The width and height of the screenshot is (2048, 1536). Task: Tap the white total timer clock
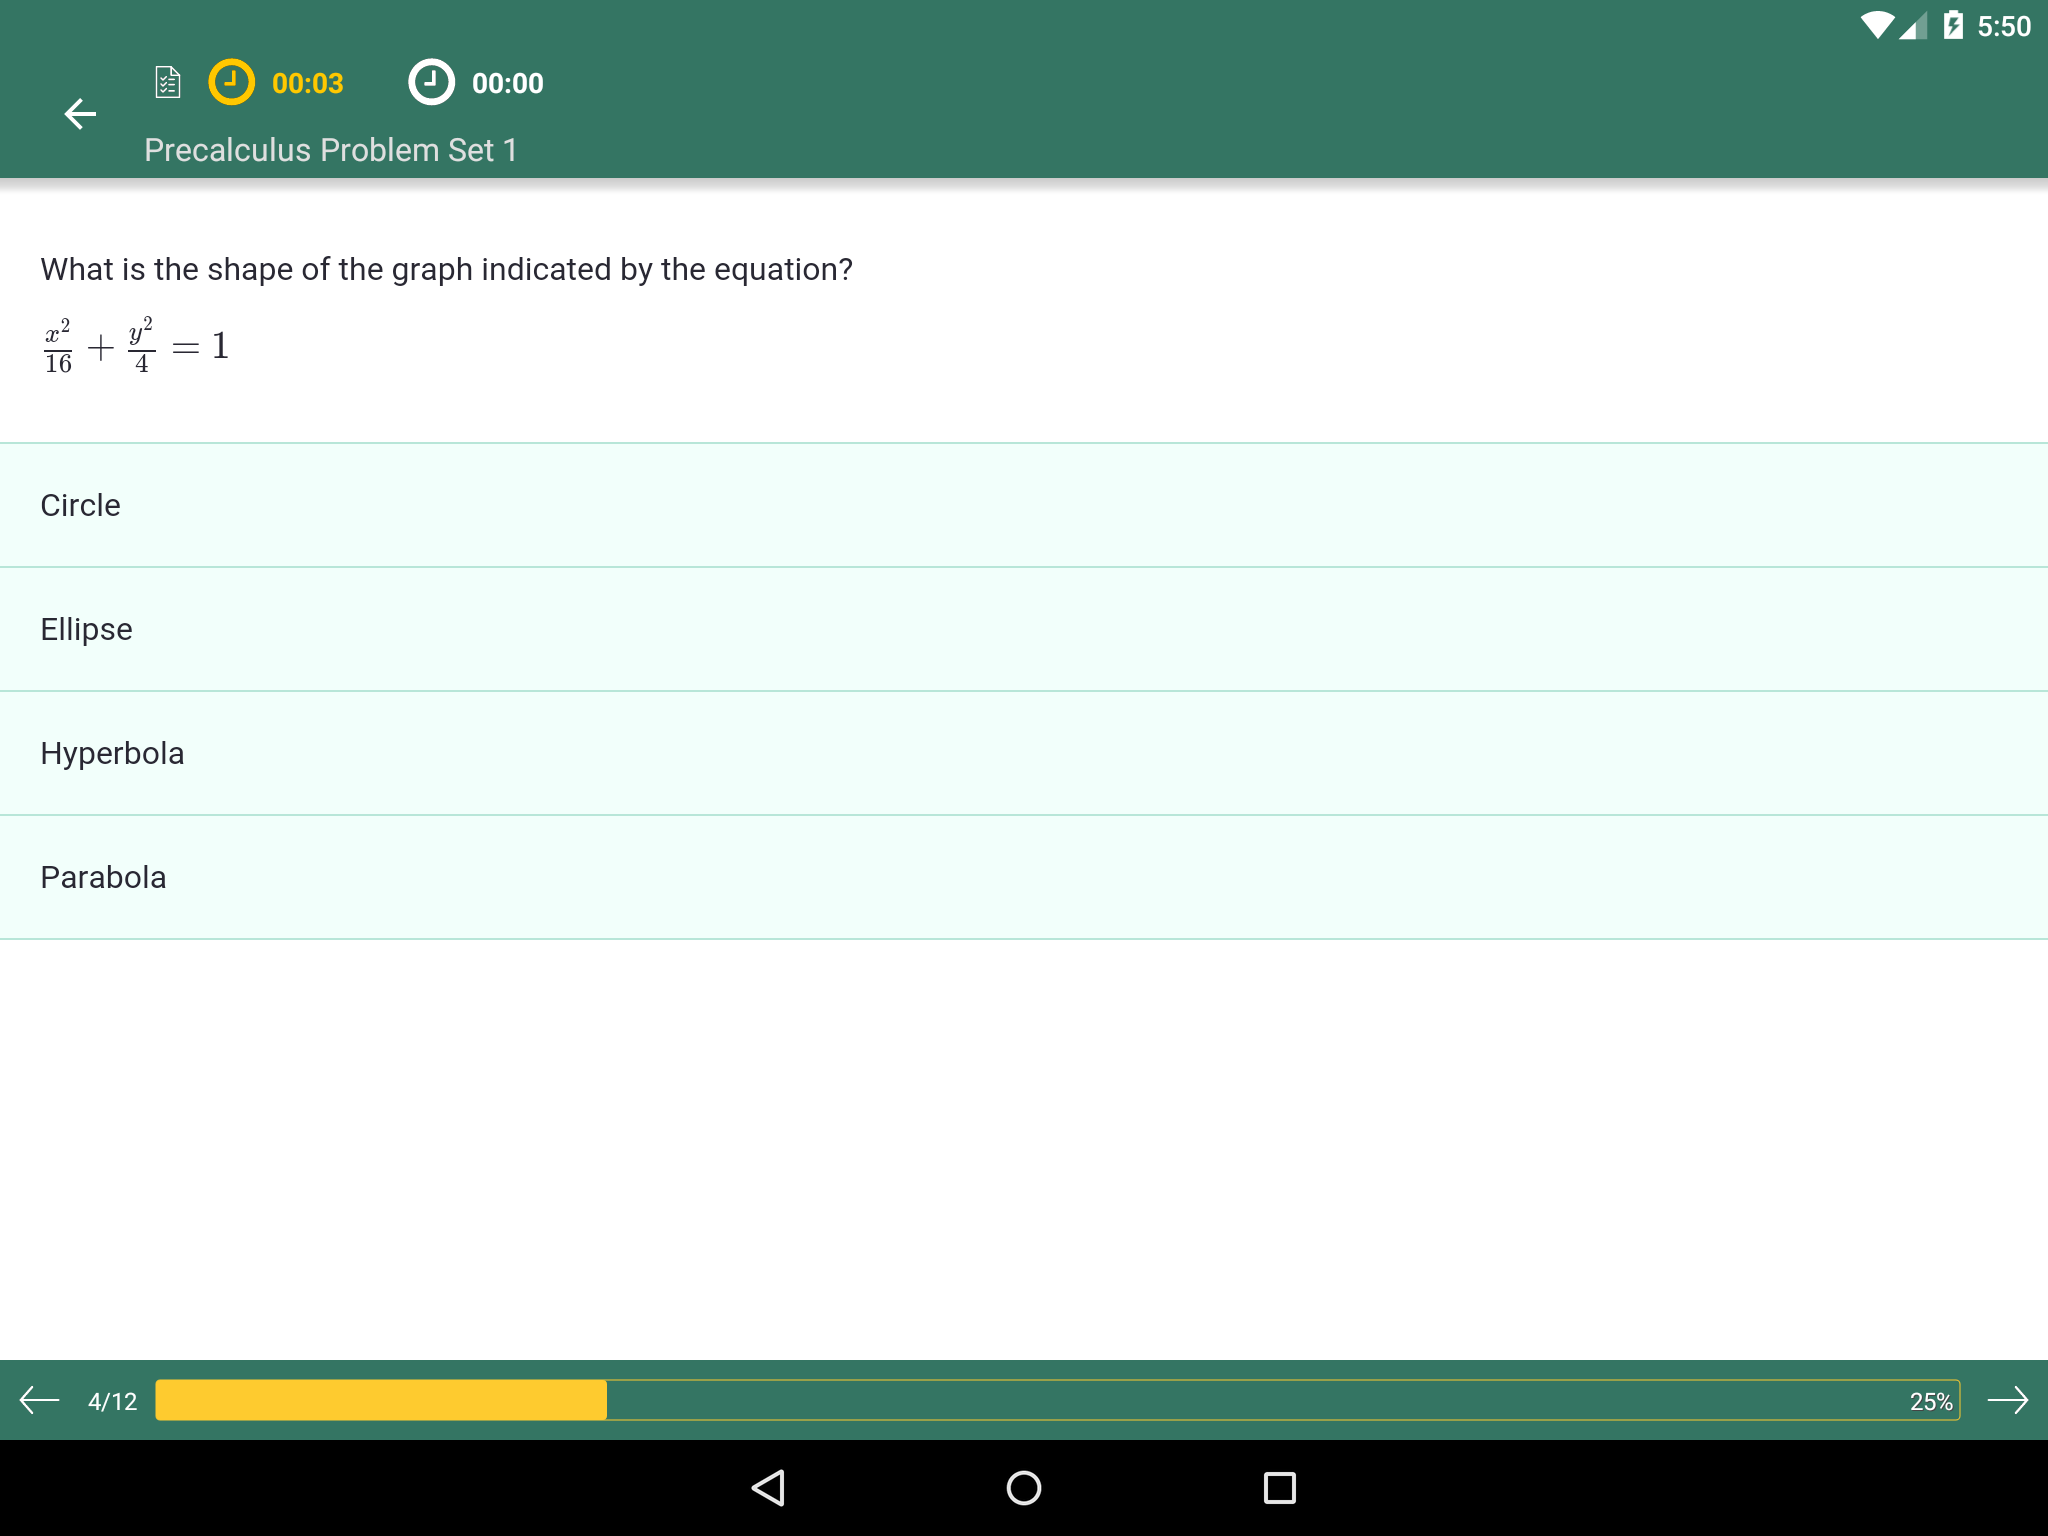click(431, 82)
